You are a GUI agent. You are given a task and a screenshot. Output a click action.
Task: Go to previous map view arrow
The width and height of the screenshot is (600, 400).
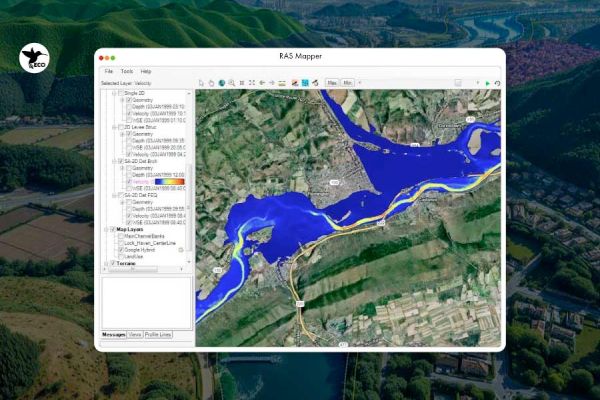pyautogui.click(x=261, y=82)
